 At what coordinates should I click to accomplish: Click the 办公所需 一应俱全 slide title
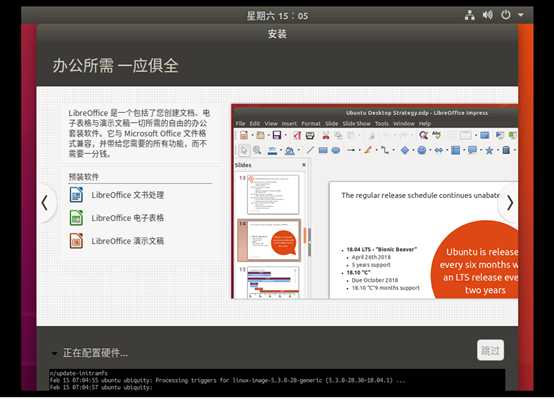pyautogui.click(x=115, y=66)
